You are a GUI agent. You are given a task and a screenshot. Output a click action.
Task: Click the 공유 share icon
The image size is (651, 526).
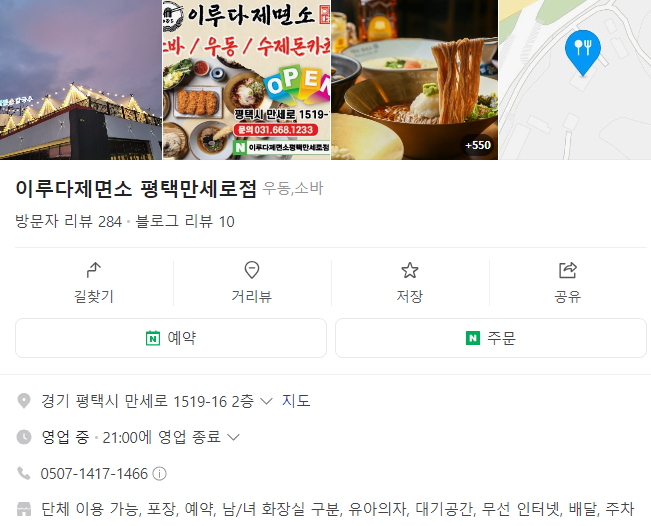pos(568,270)
